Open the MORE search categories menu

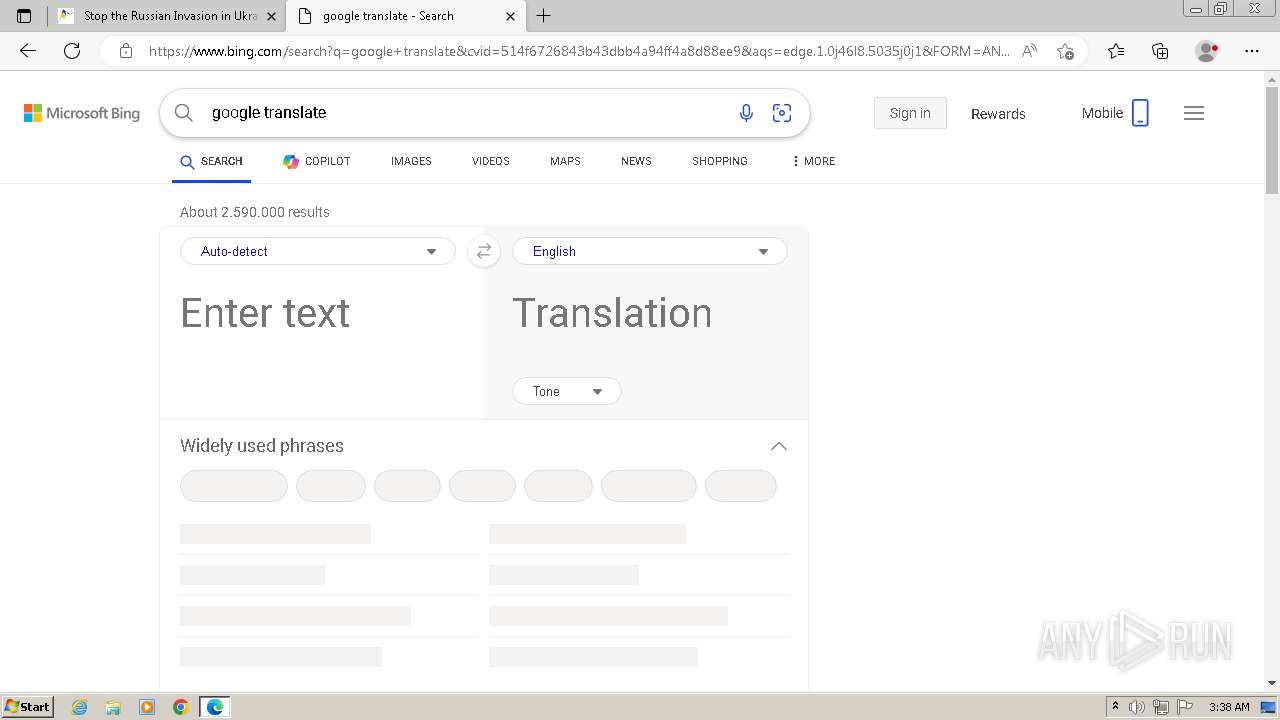(814, 161)
